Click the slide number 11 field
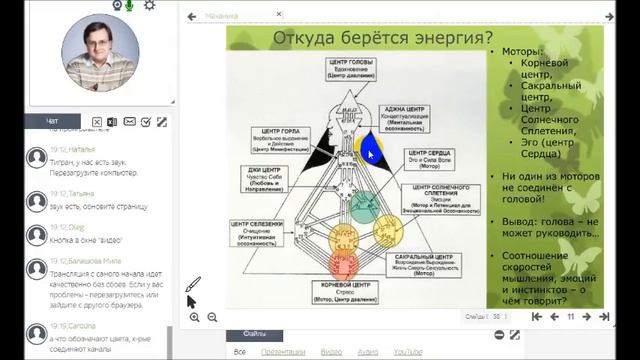Screen dimensions: 640x360 (x=571, y=317)
